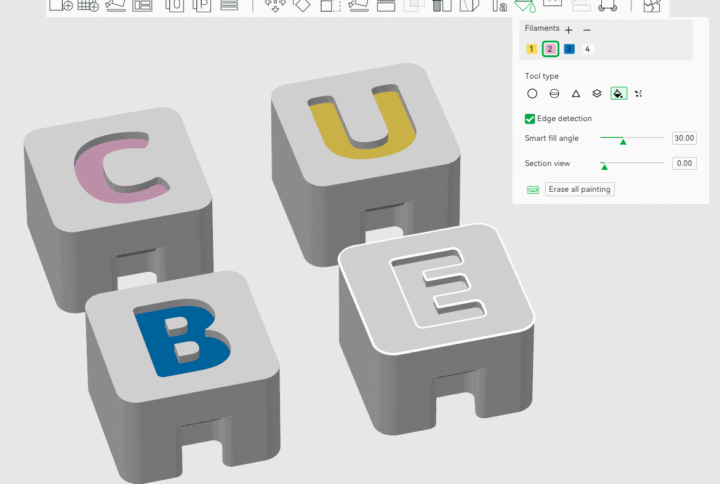720x484 pixels.
Task: Choose blue filament 3 swatch
Action: tap(569, 49)
